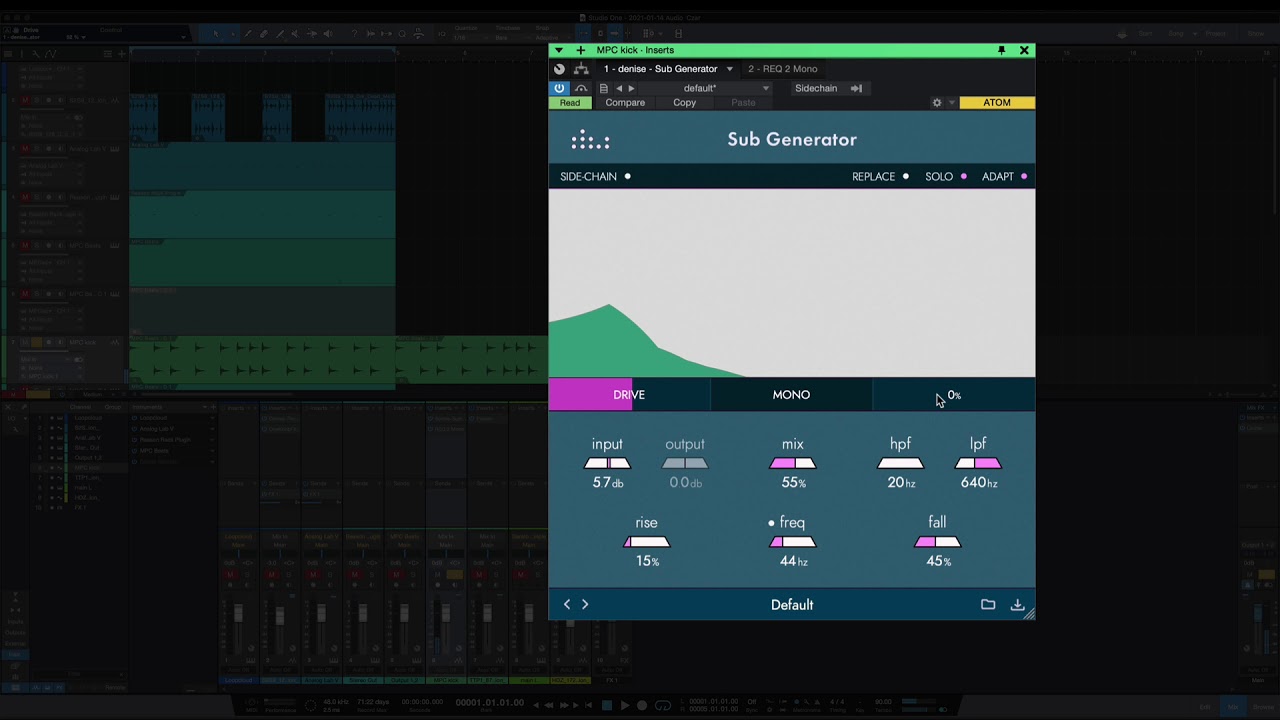Open preset folder icon
The height and width of the screenshot is (720, 1280).
pos(988,604)
